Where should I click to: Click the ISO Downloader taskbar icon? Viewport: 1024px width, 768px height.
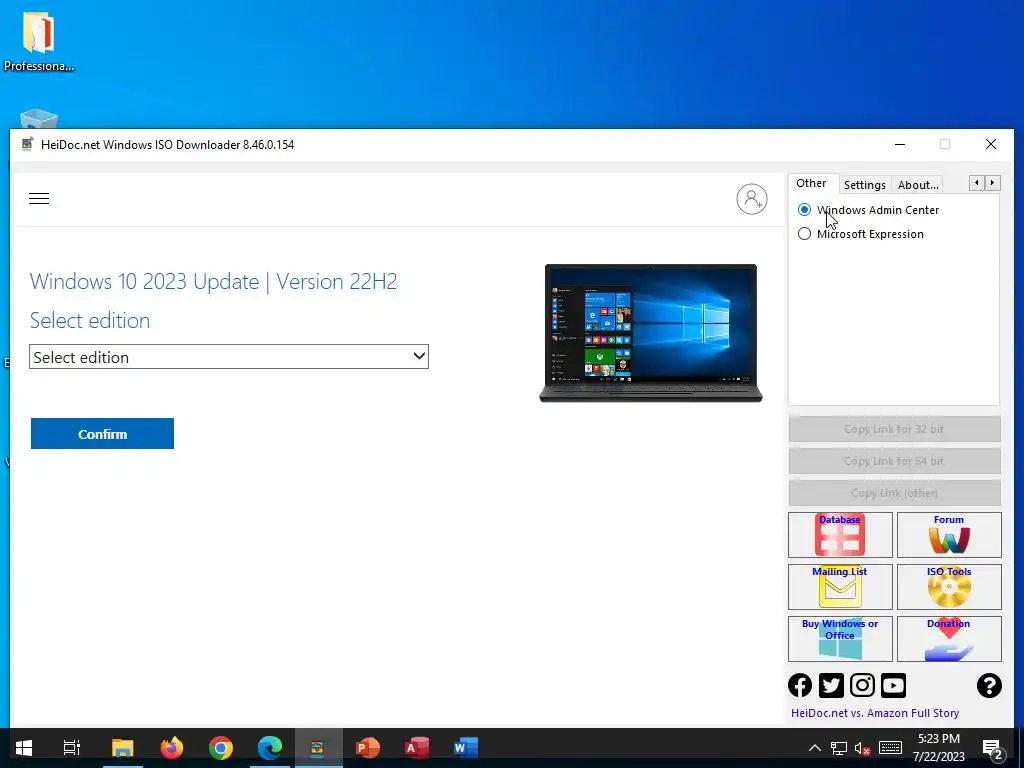[x=318, y=748]
